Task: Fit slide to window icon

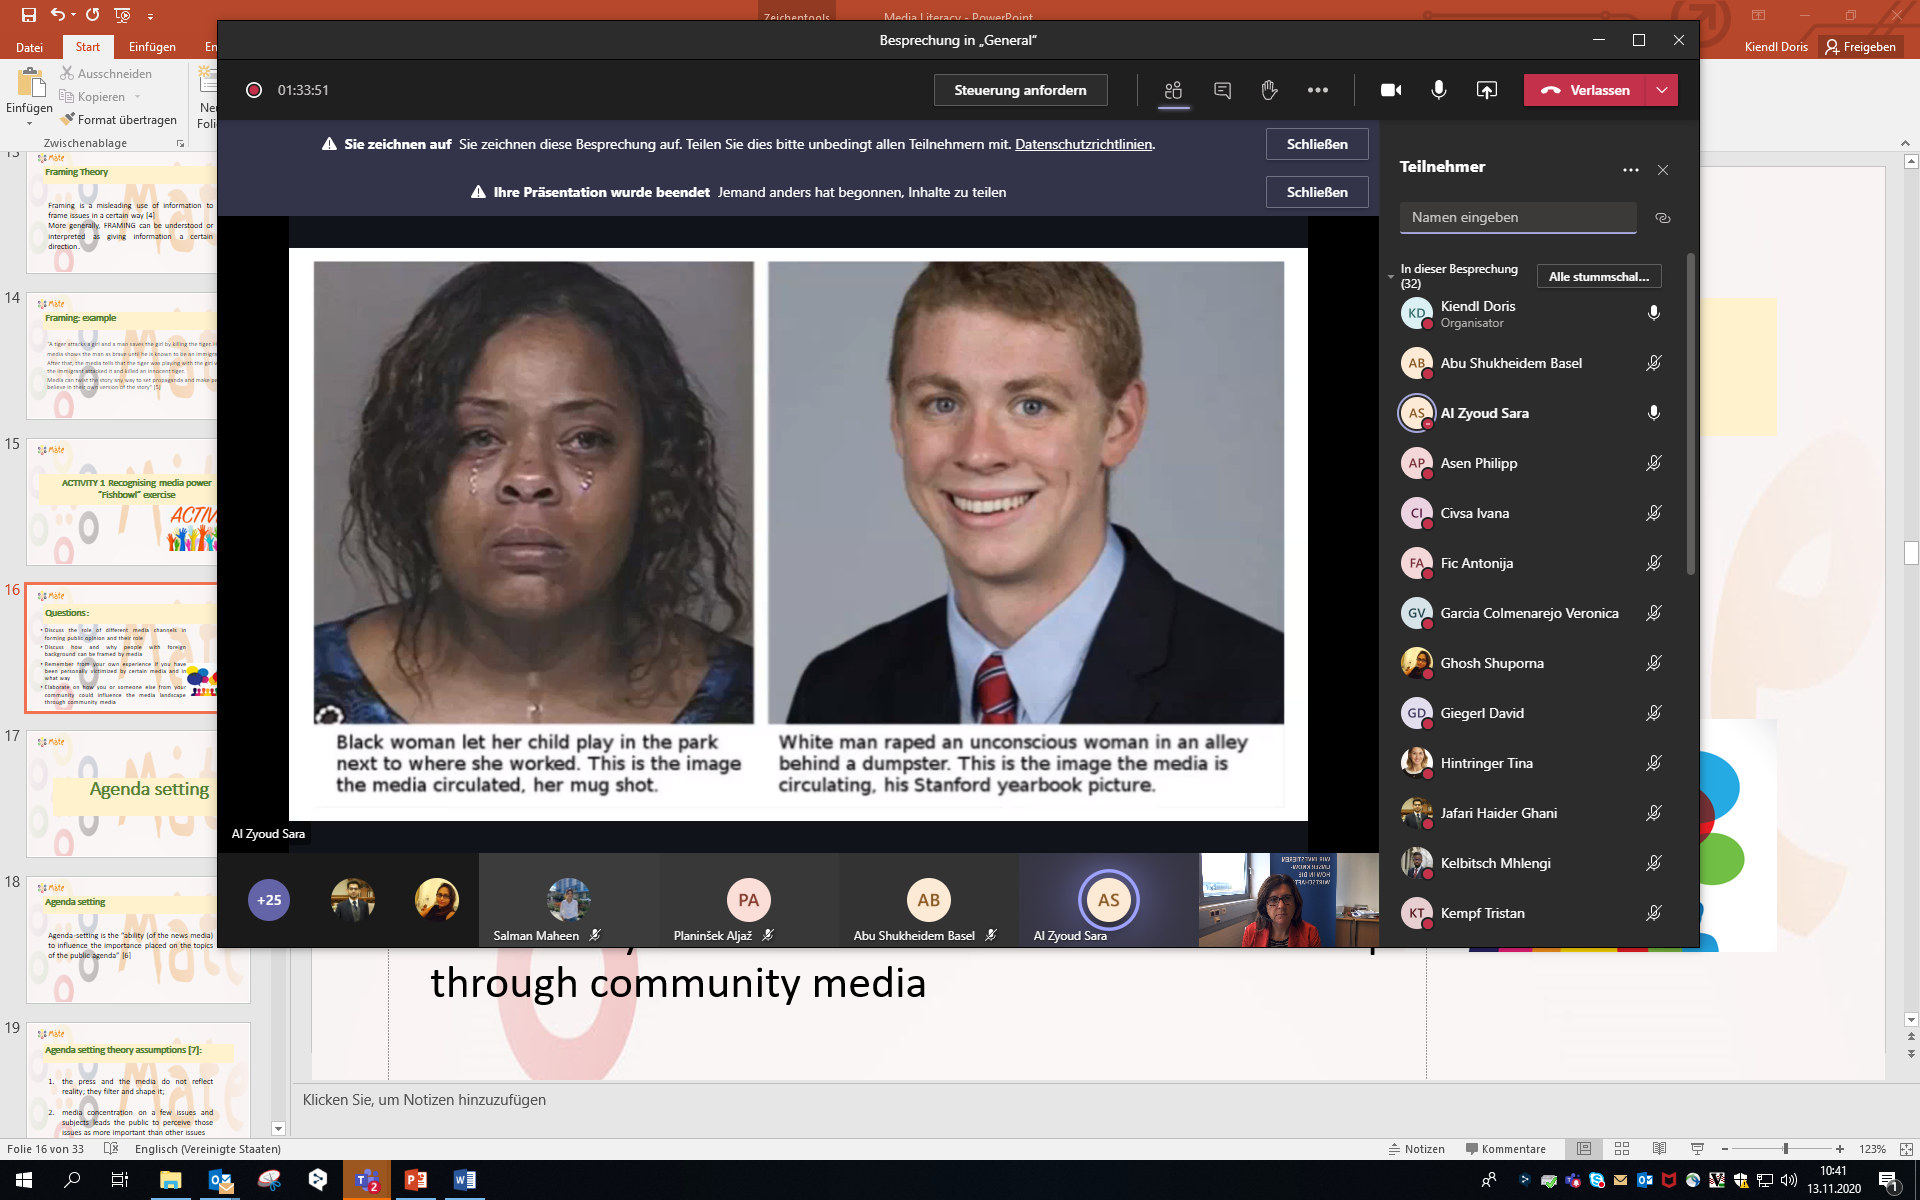Action: (x=1906, y=1149)
